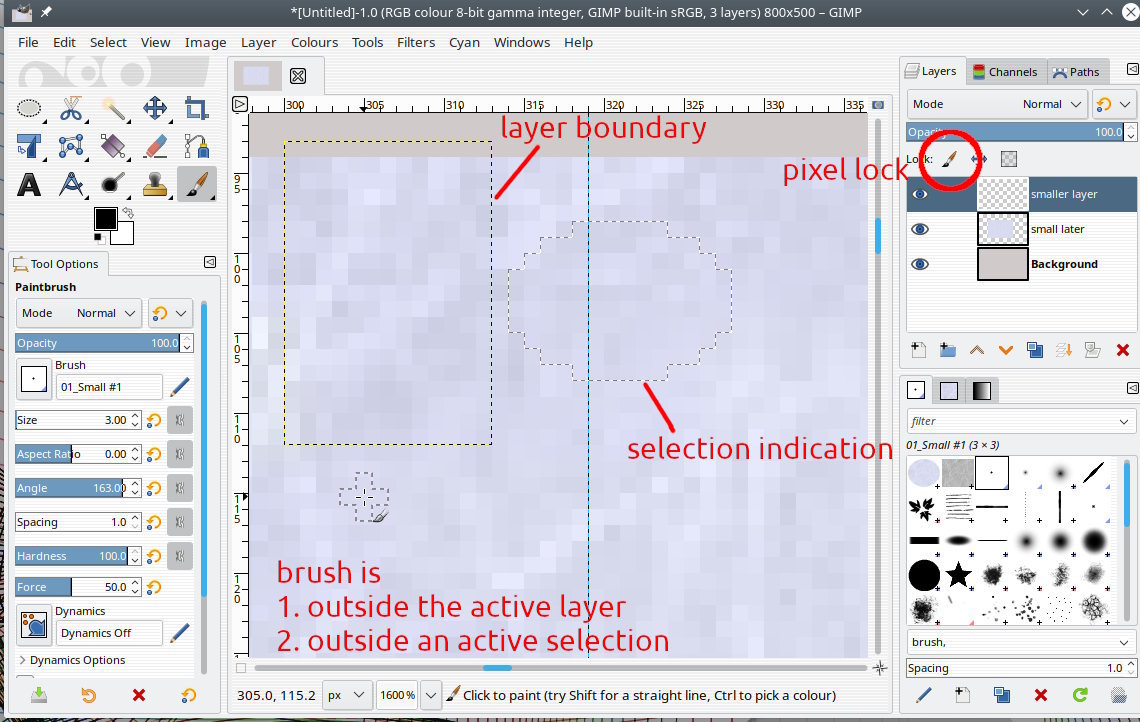Select the Scissors Select tool

pos(71,109)
